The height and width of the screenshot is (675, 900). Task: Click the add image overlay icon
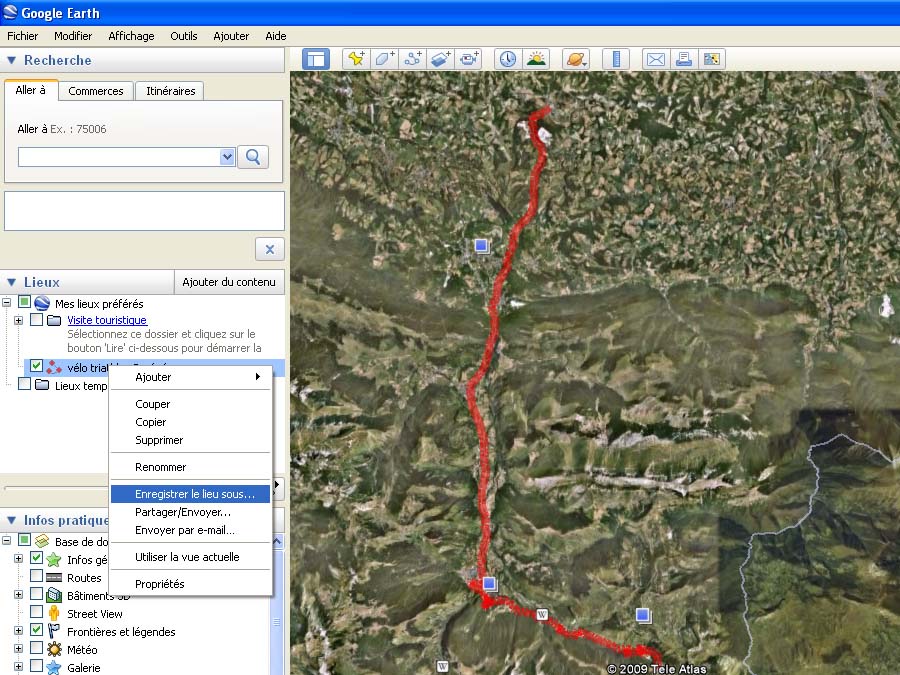[441, 59]
